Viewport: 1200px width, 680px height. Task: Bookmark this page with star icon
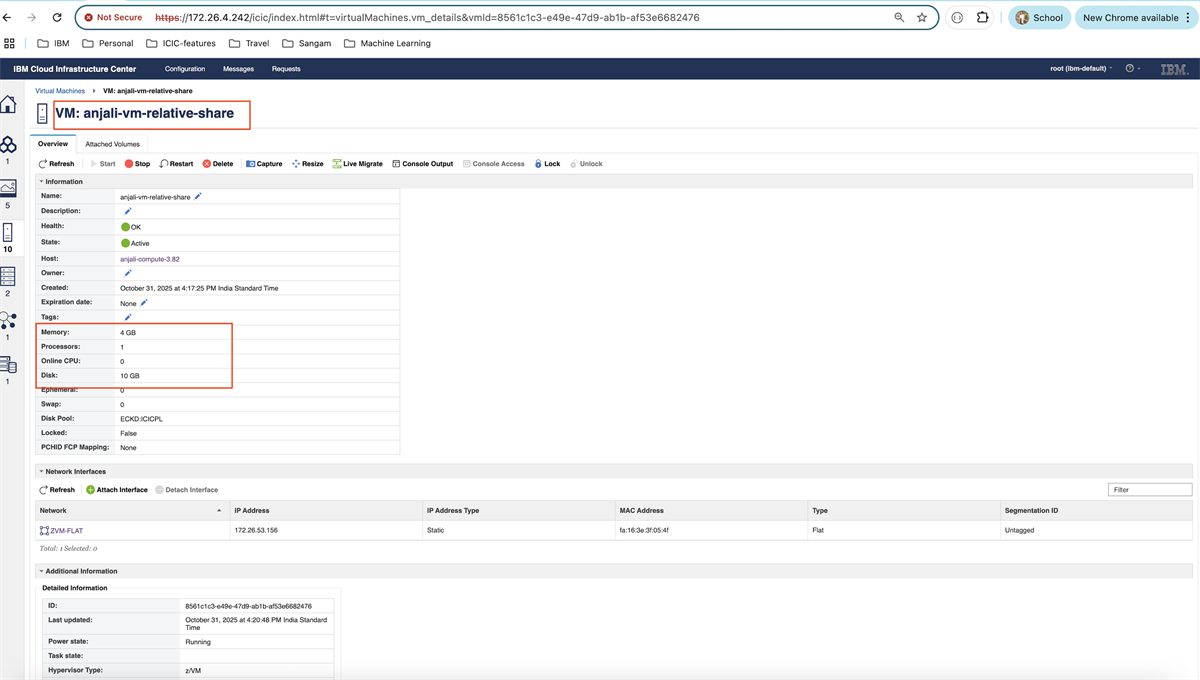(x=922, y=18)
